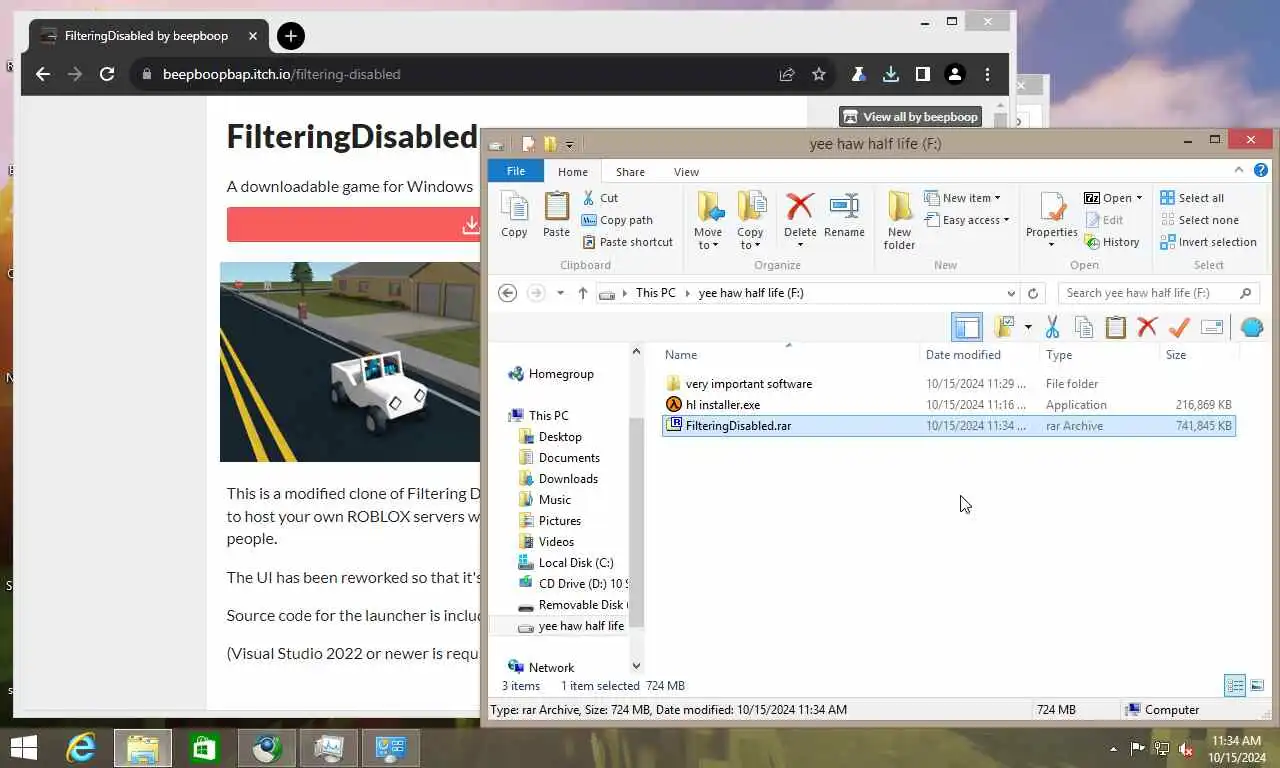Viewport: 1280px width, 768px height.
Task: Click the Explorer help question mark icon
Action: tap(1261, 170)
